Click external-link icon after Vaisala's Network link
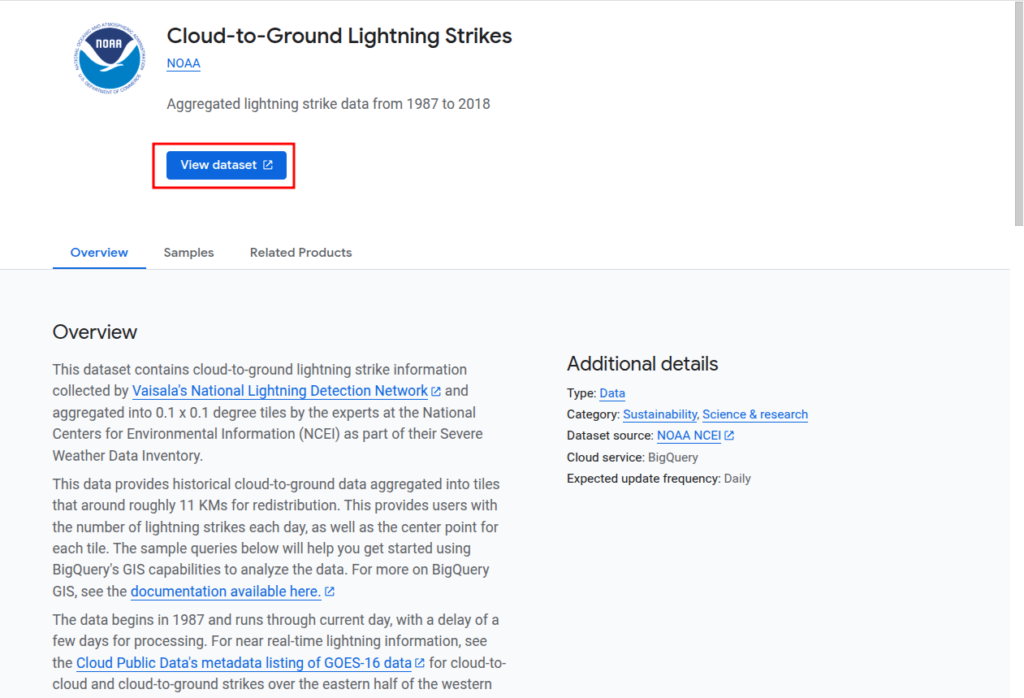Screen dimensions: 1024x698 point(436,392)
